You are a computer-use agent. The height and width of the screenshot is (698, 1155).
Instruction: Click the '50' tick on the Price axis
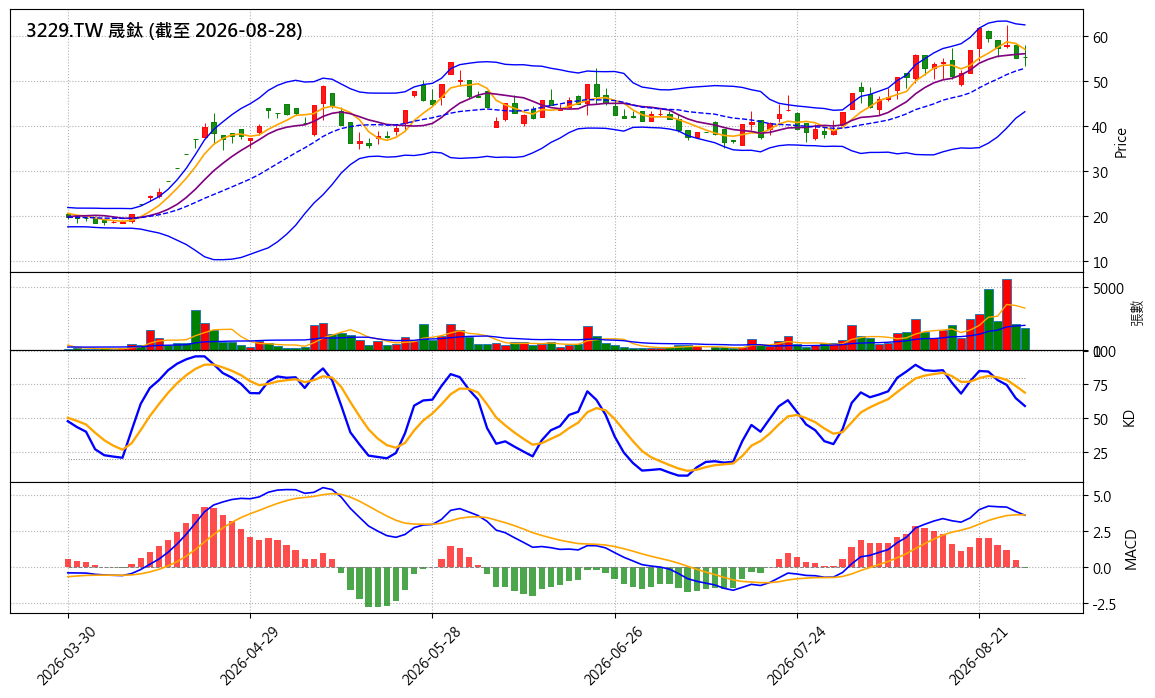point(1100,82)
